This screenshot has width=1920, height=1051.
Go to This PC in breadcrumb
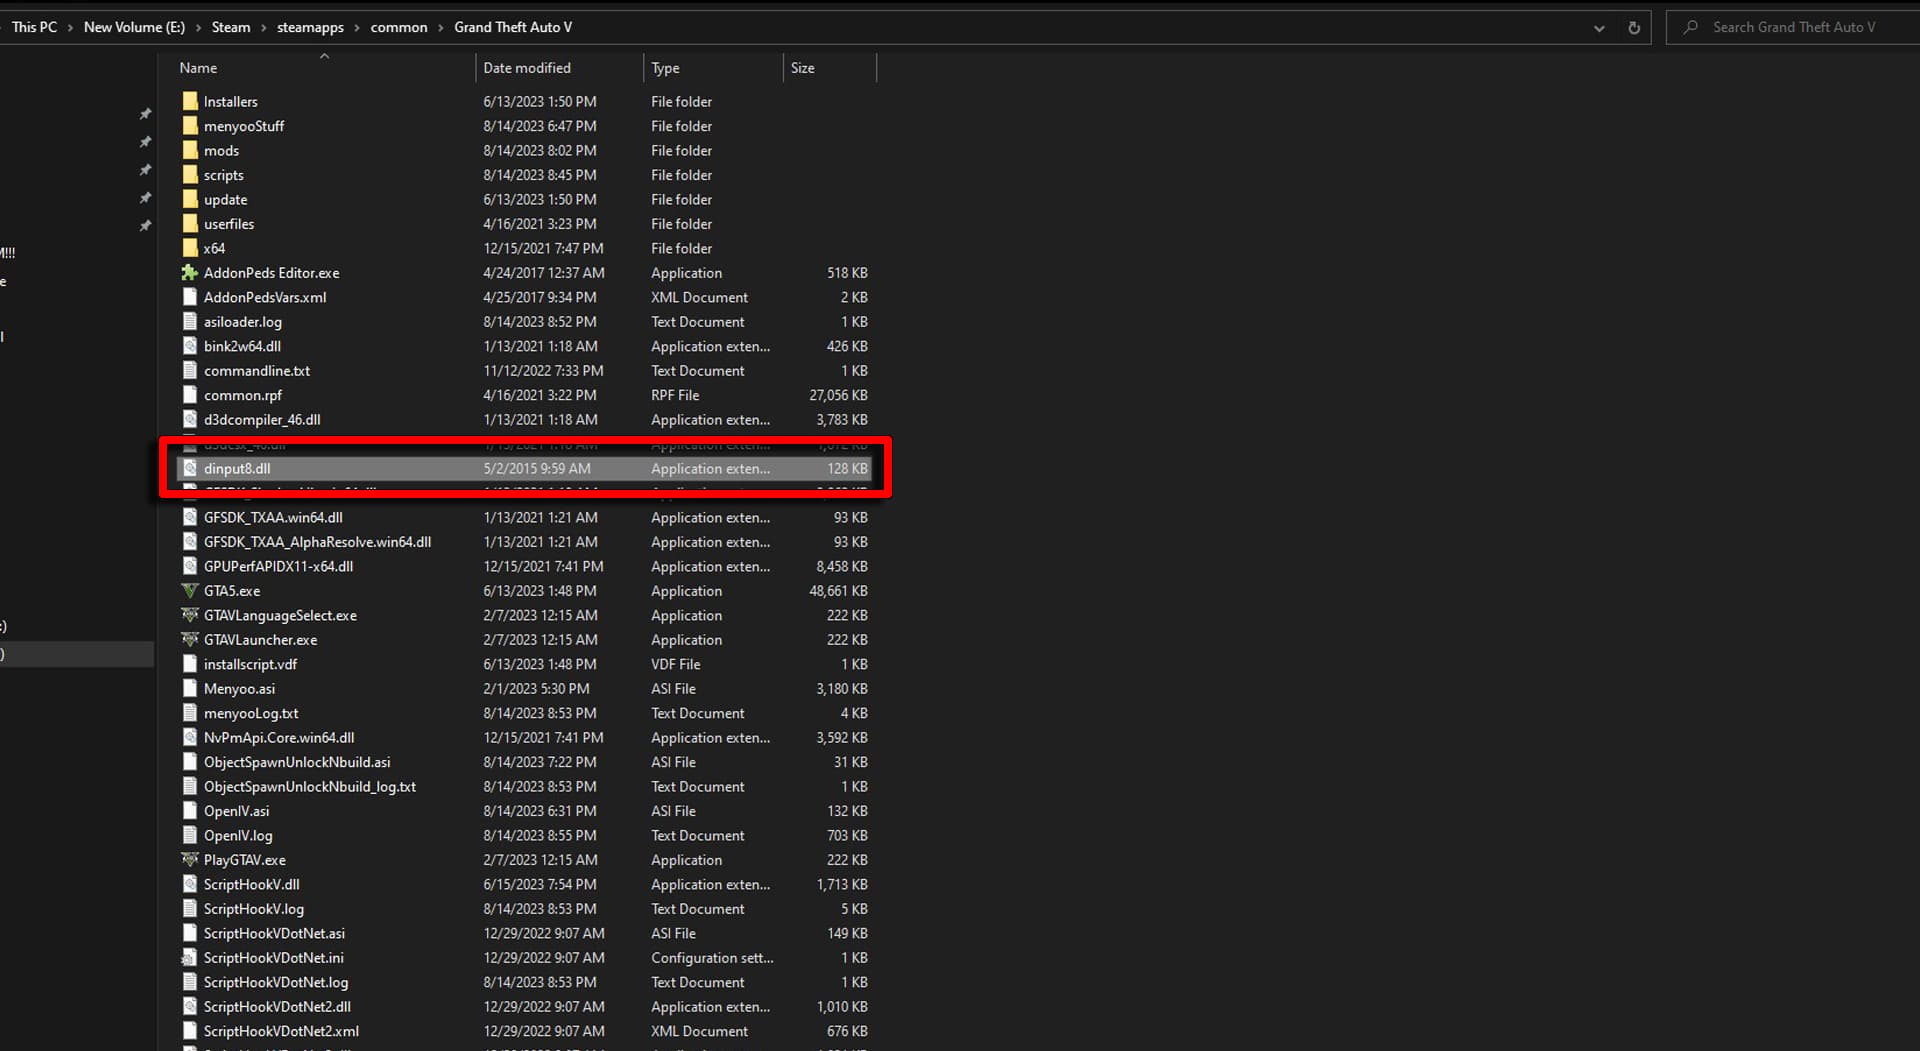pyautogui.click(x=34, y=28)
